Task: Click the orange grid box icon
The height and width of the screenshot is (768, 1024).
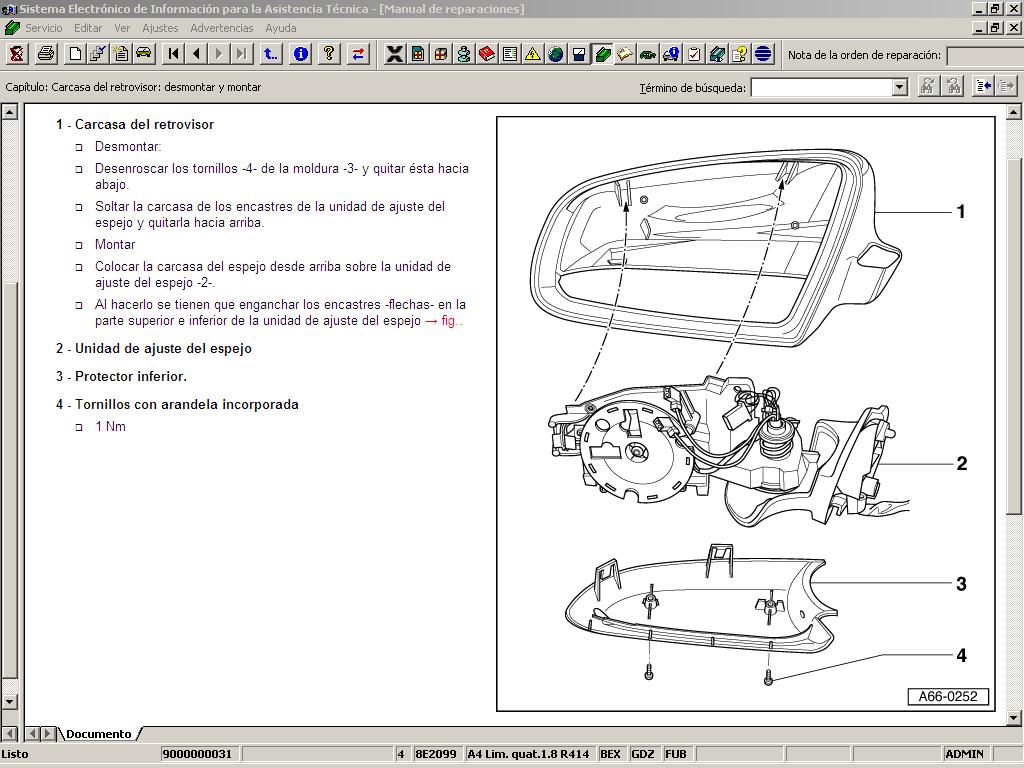Action: click(x=441, y=54)
